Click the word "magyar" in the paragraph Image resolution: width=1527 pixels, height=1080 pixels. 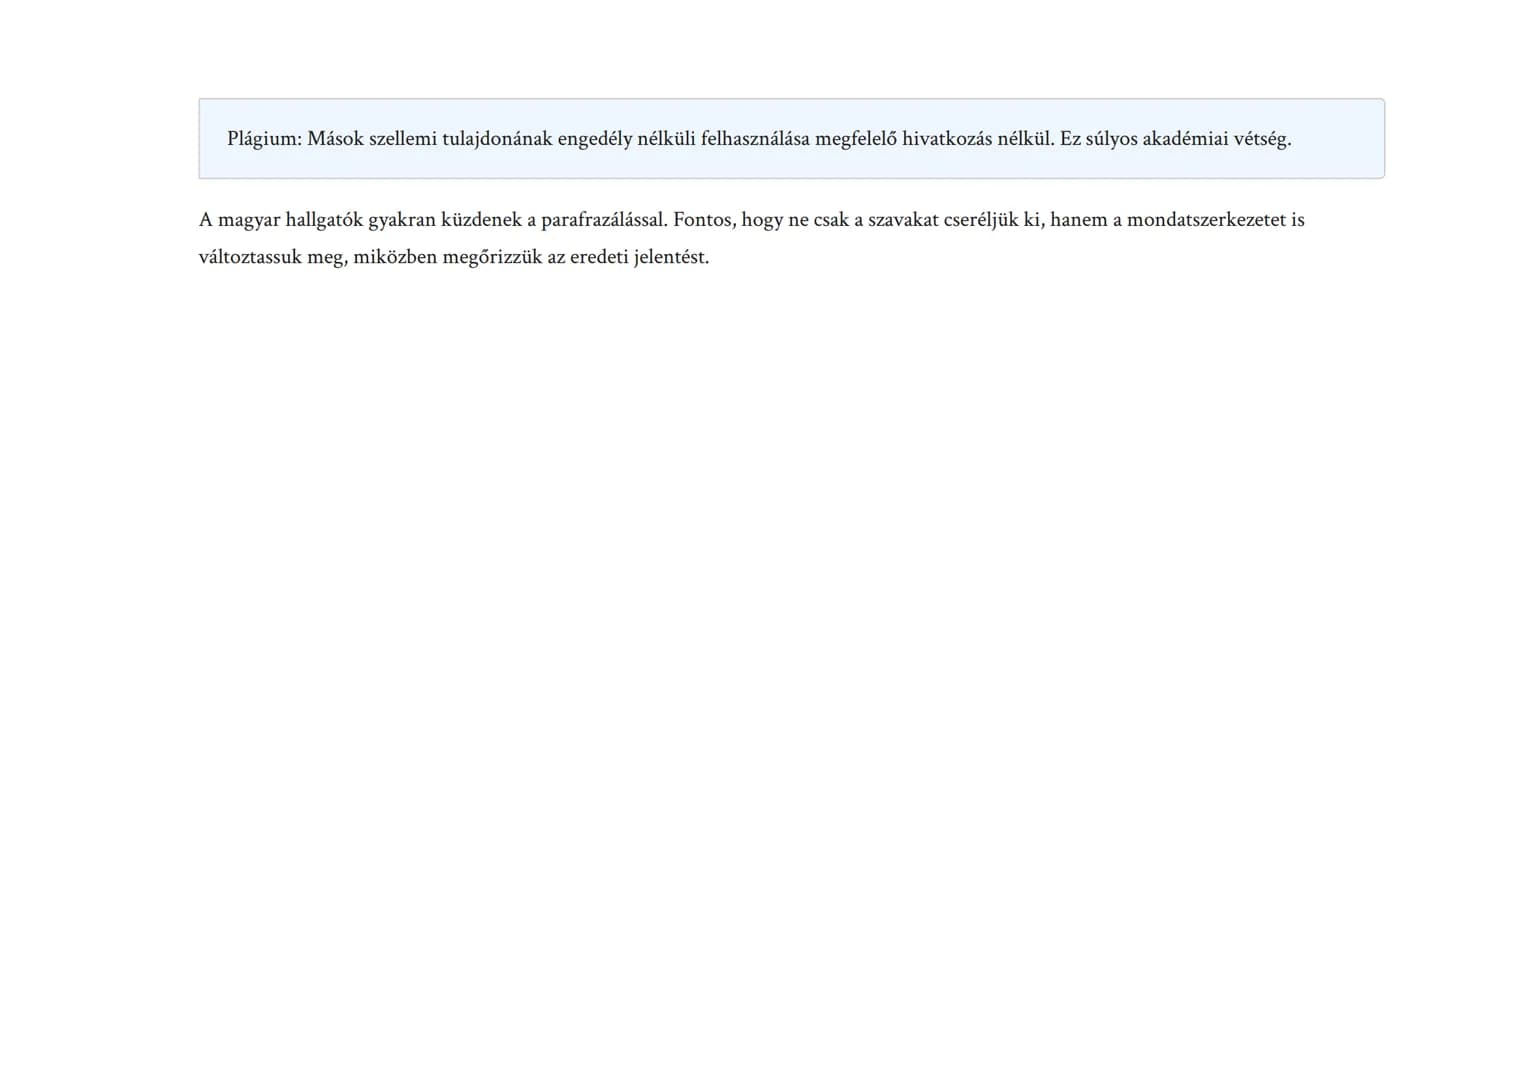click(249, 220)
